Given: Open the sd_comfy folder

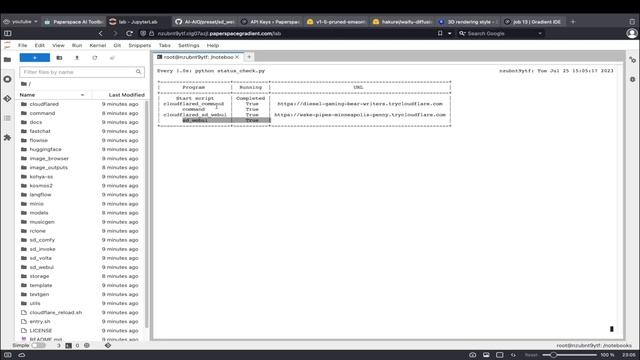Looking at the screenshot, I should [42, 240].
